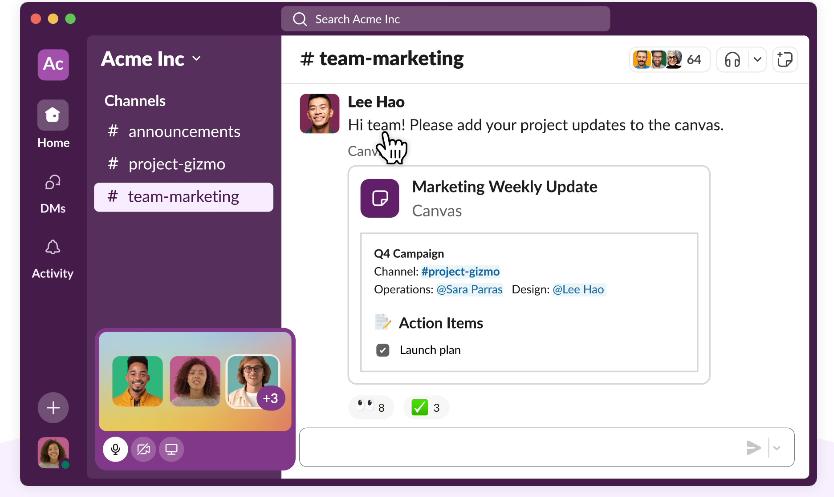Click the green macOS zoom button
Screen dimensions: 834x497
(70, 19)
